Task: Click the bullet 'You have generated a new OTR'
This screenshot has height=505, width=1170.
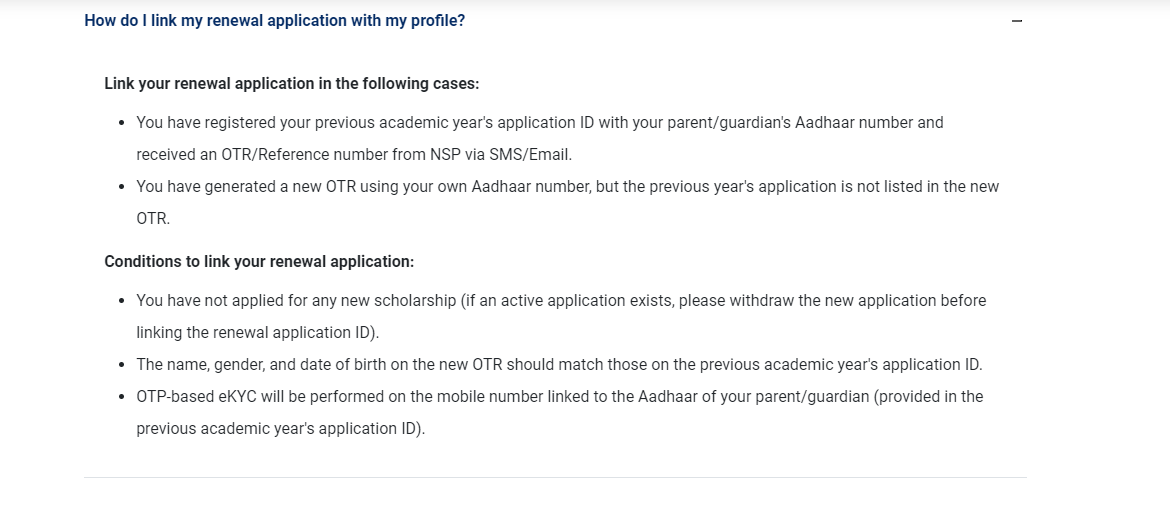Action: click(x=567, y=186)
